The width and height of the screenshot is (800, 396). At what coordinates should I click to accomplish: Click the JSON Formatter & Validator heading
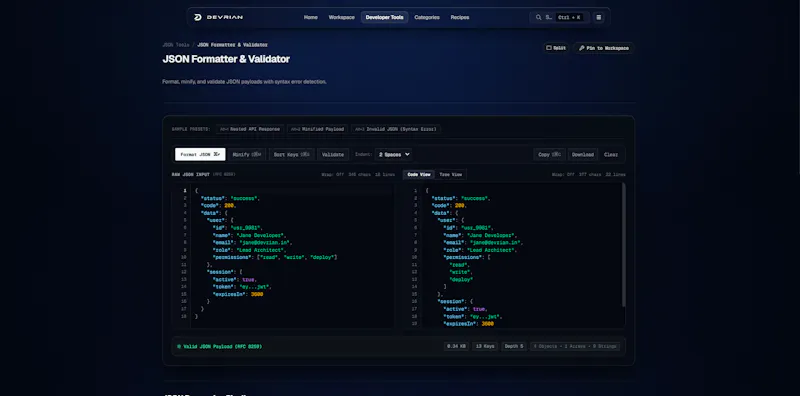point(226,59)
